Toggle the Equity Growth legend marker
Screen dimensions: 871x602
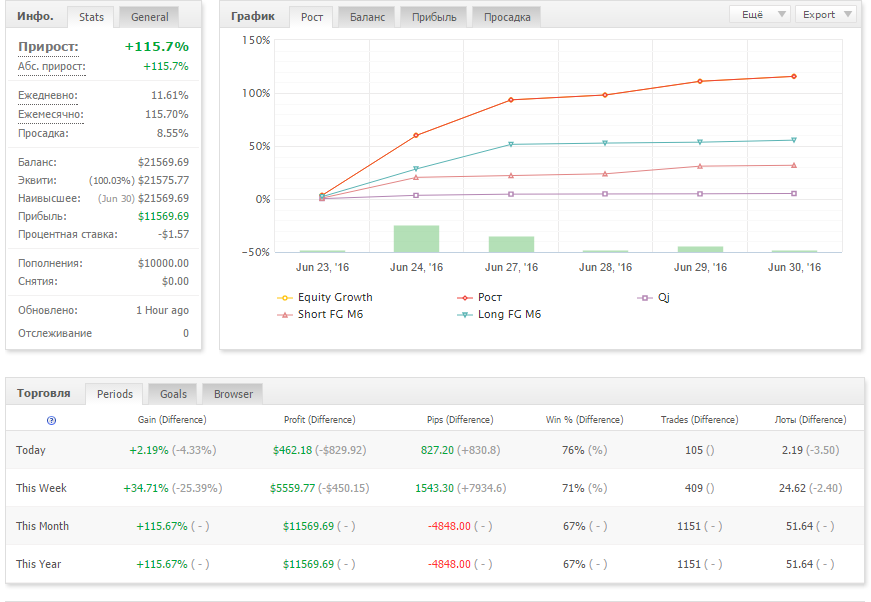pos(284,298)
